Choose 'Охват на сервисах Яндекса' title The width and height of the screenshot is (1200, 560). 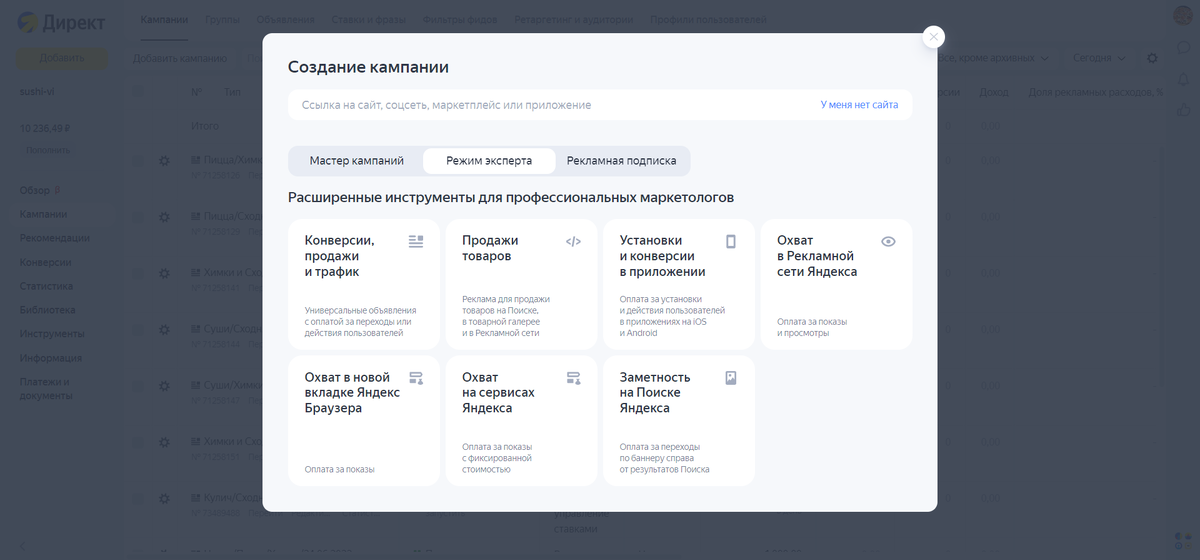pyautogui.click(x=498, y=392)
